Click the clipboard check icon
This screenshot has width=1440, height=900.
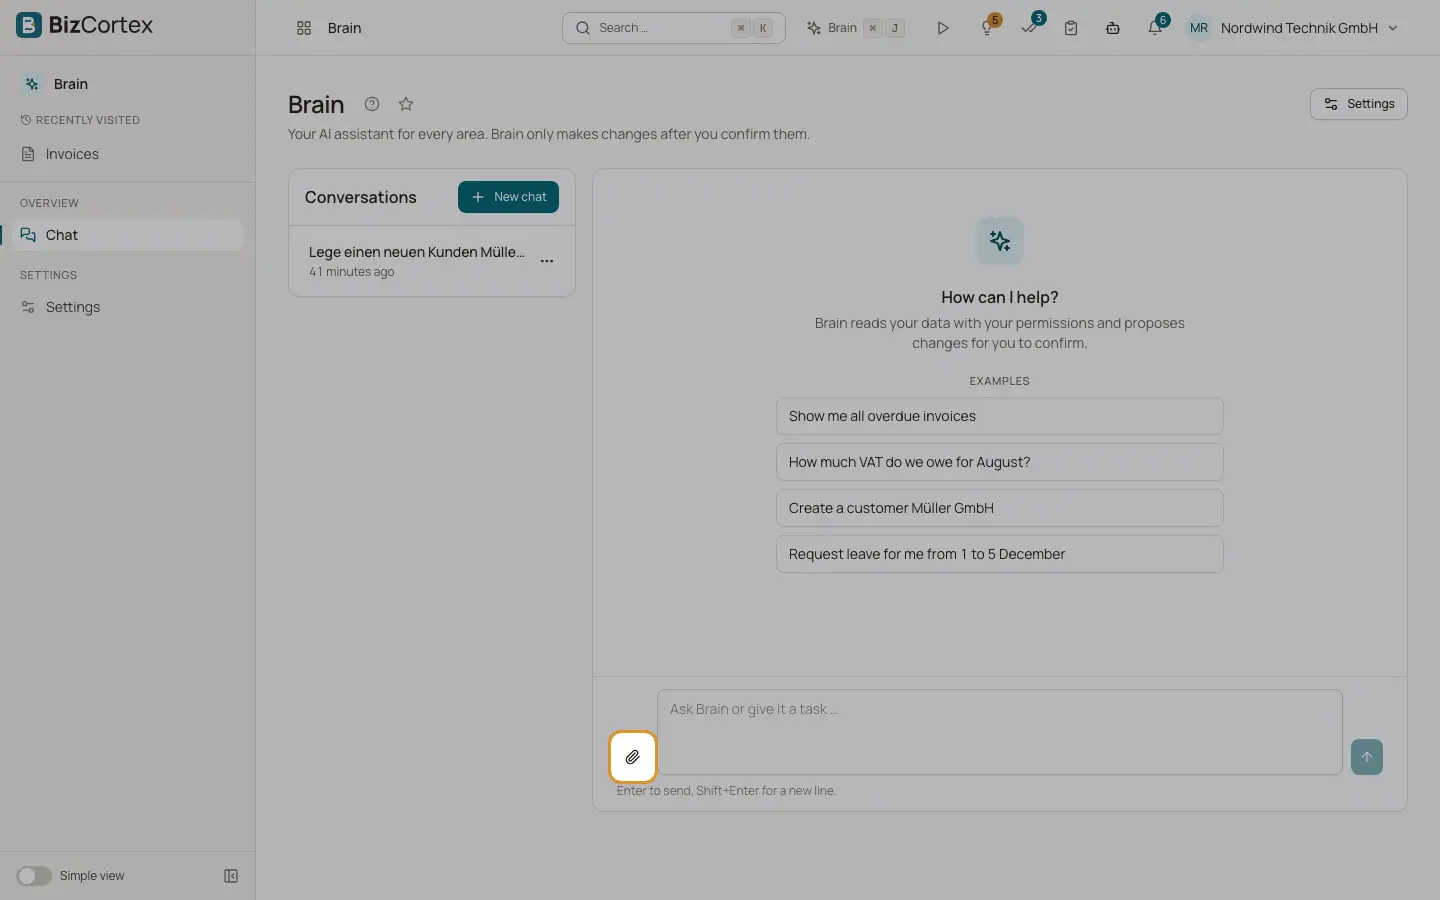point(1071,28)
